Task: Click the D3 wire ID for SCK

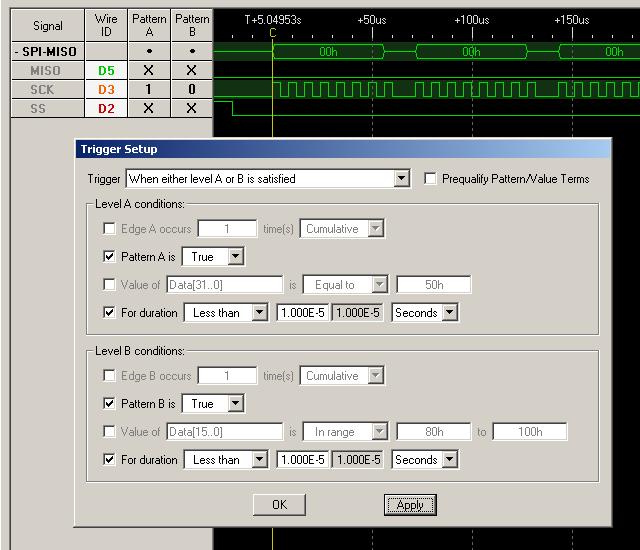Action: pyautogui.click(x=106, y=89)
